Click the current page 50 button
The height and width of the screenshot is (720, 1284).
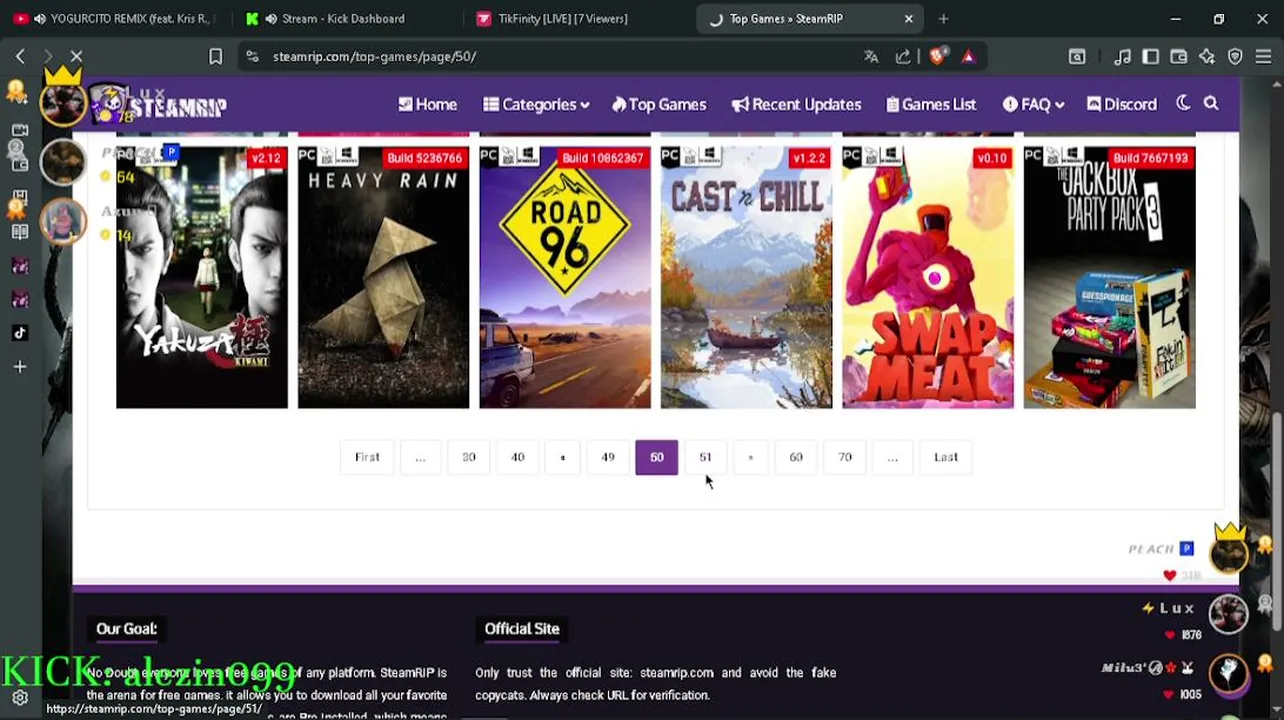click(x=656, y=457)
